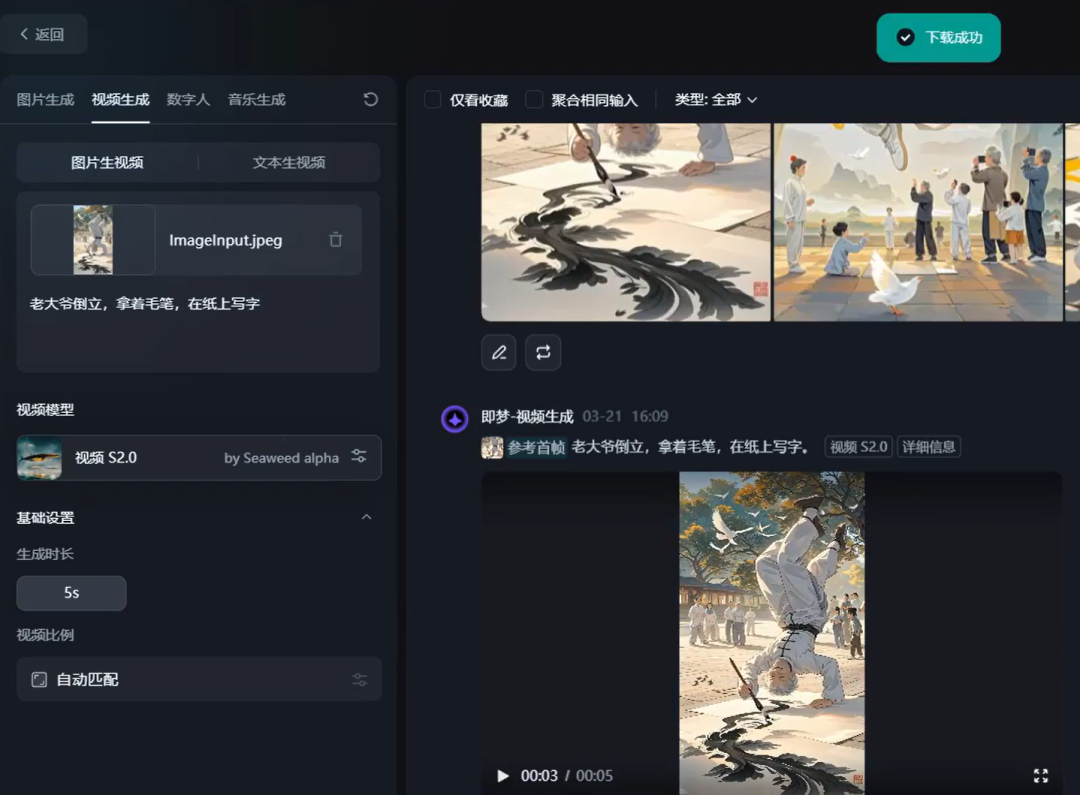Open 自动匹配 ratio settings sliders icon

360,680
